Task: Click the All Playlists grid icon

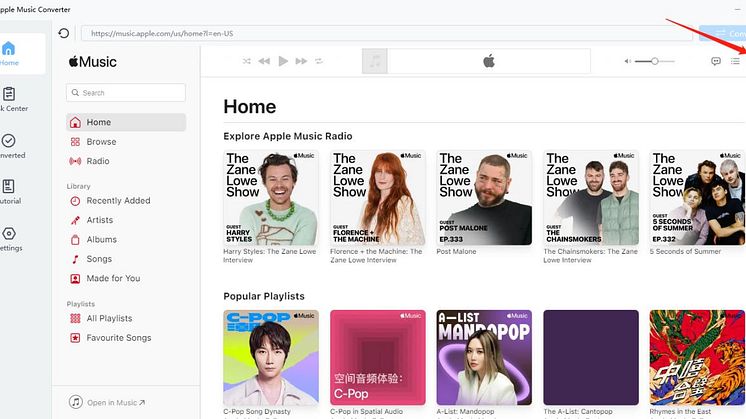Action: (75, 318)
